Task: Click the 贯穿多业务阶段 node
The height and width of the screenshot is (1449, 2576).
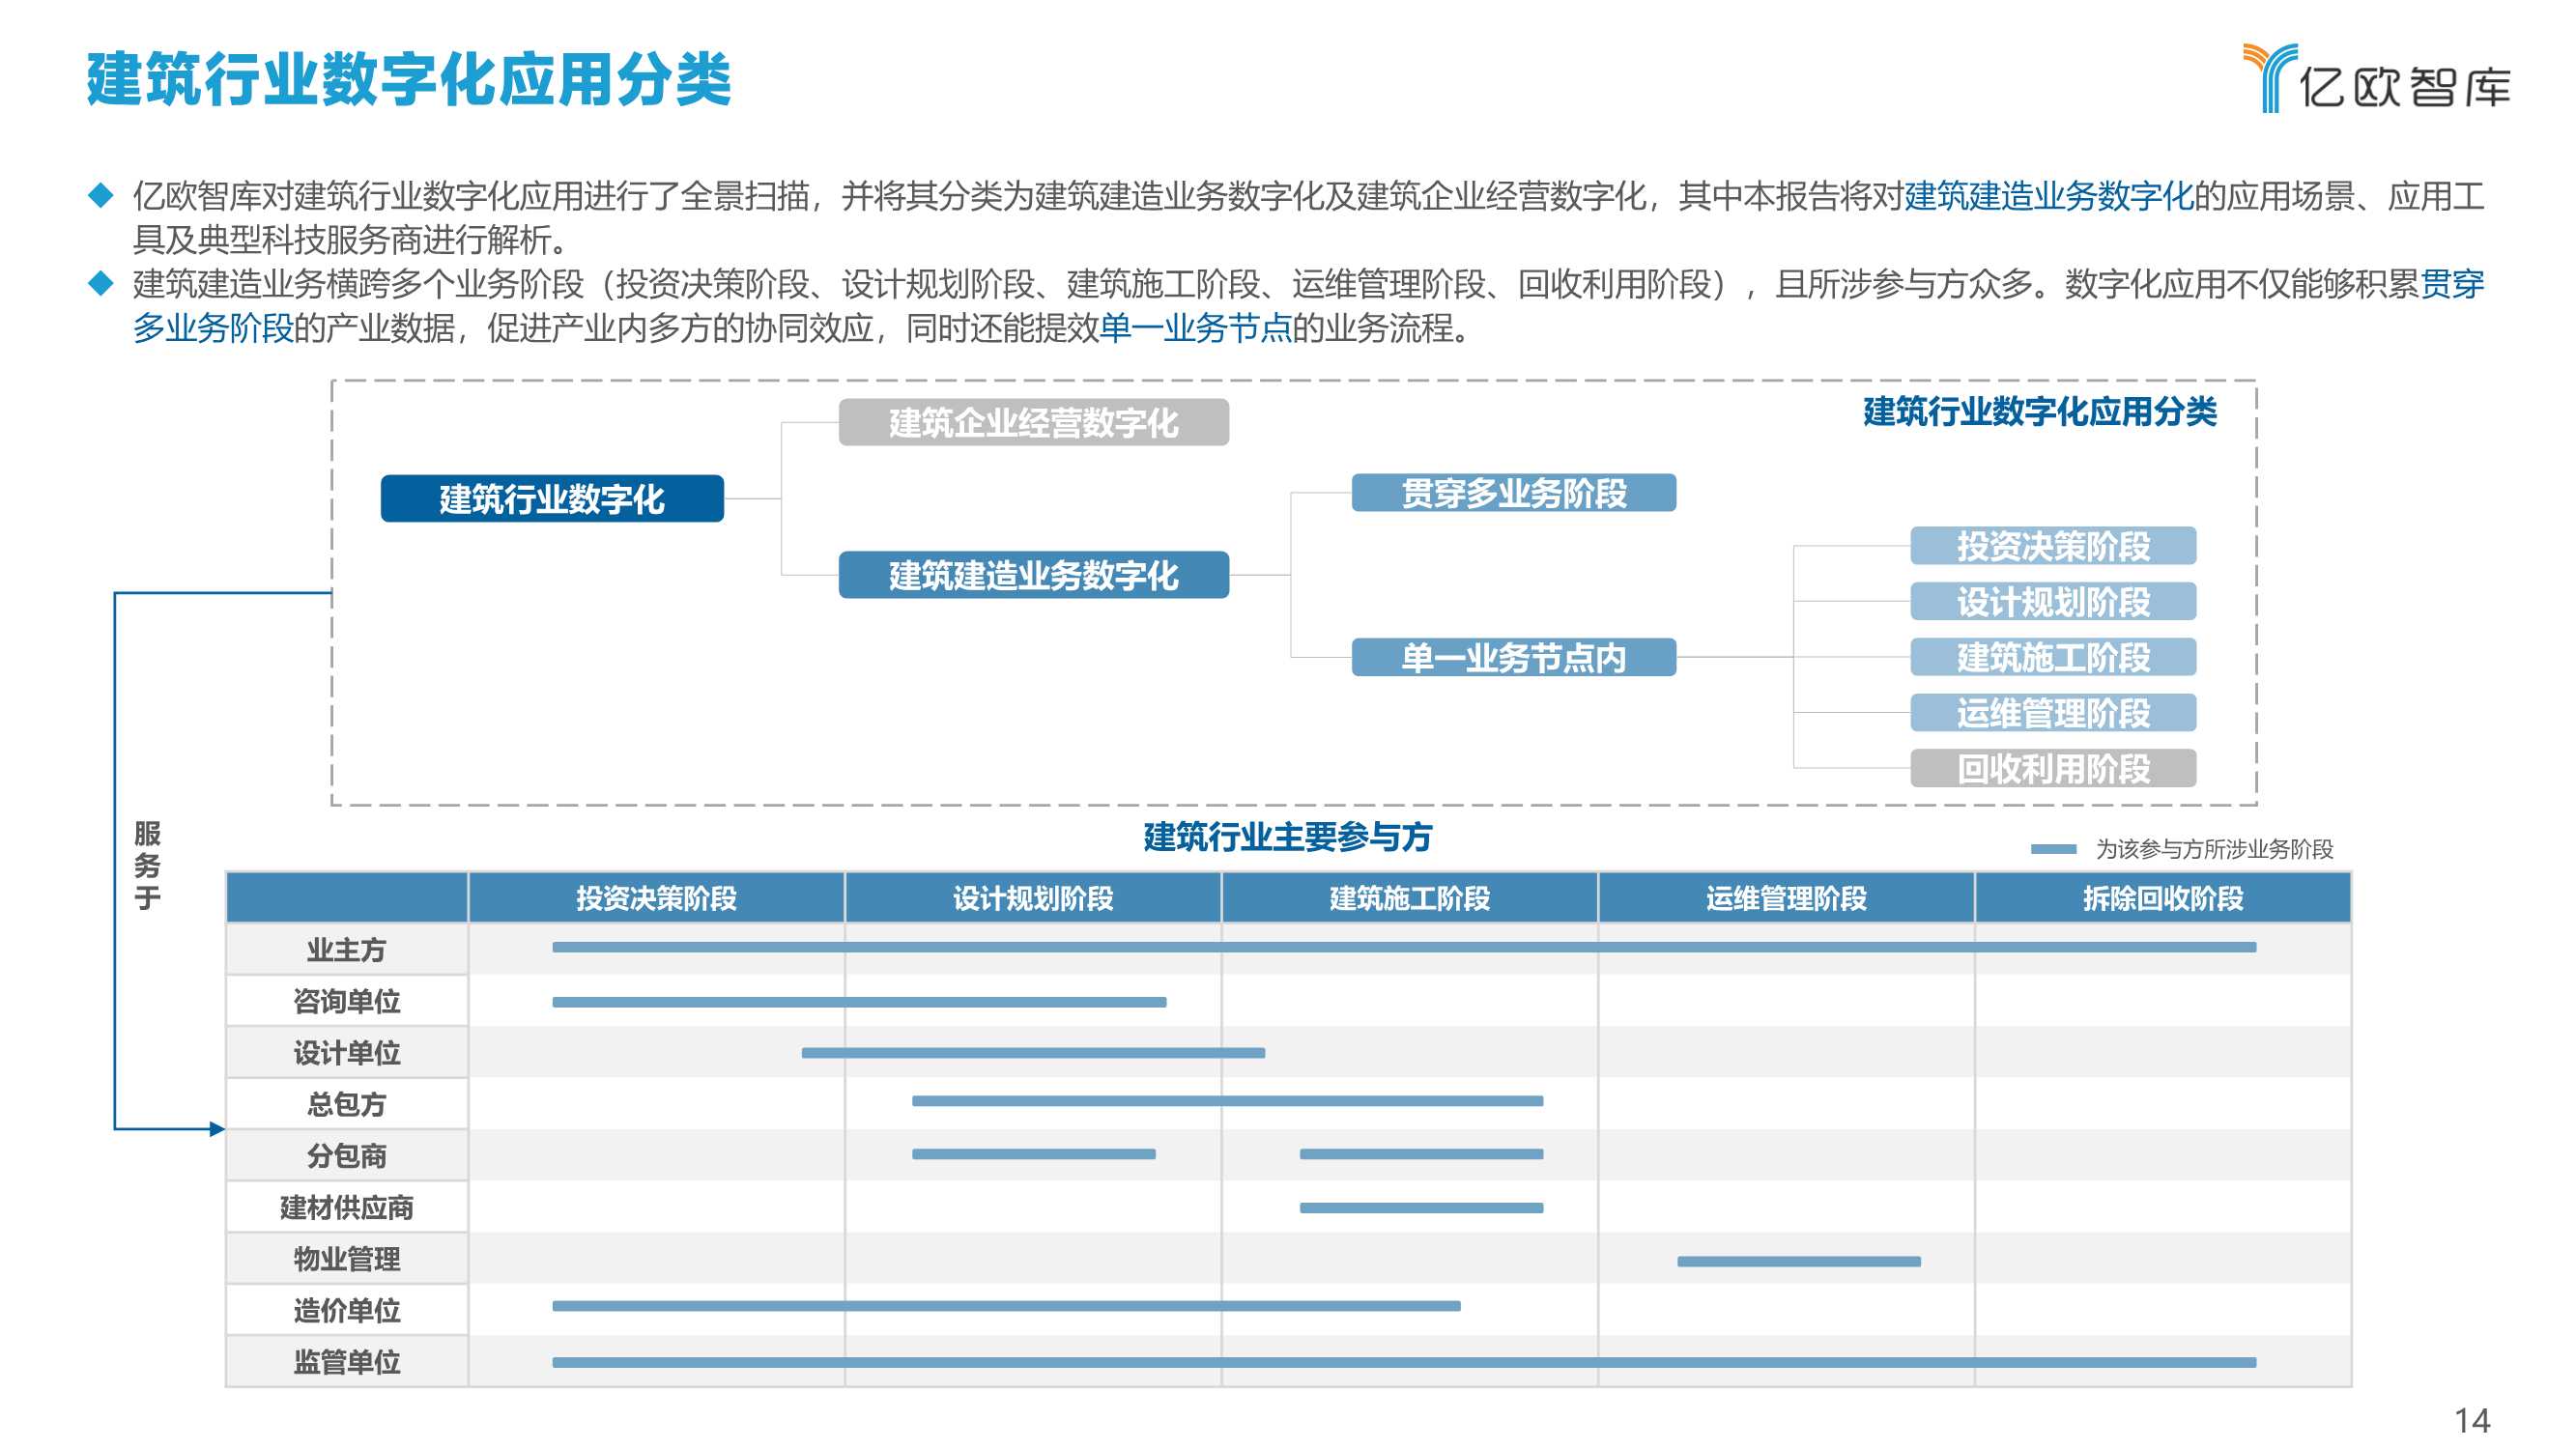Action: (1513, 493)
